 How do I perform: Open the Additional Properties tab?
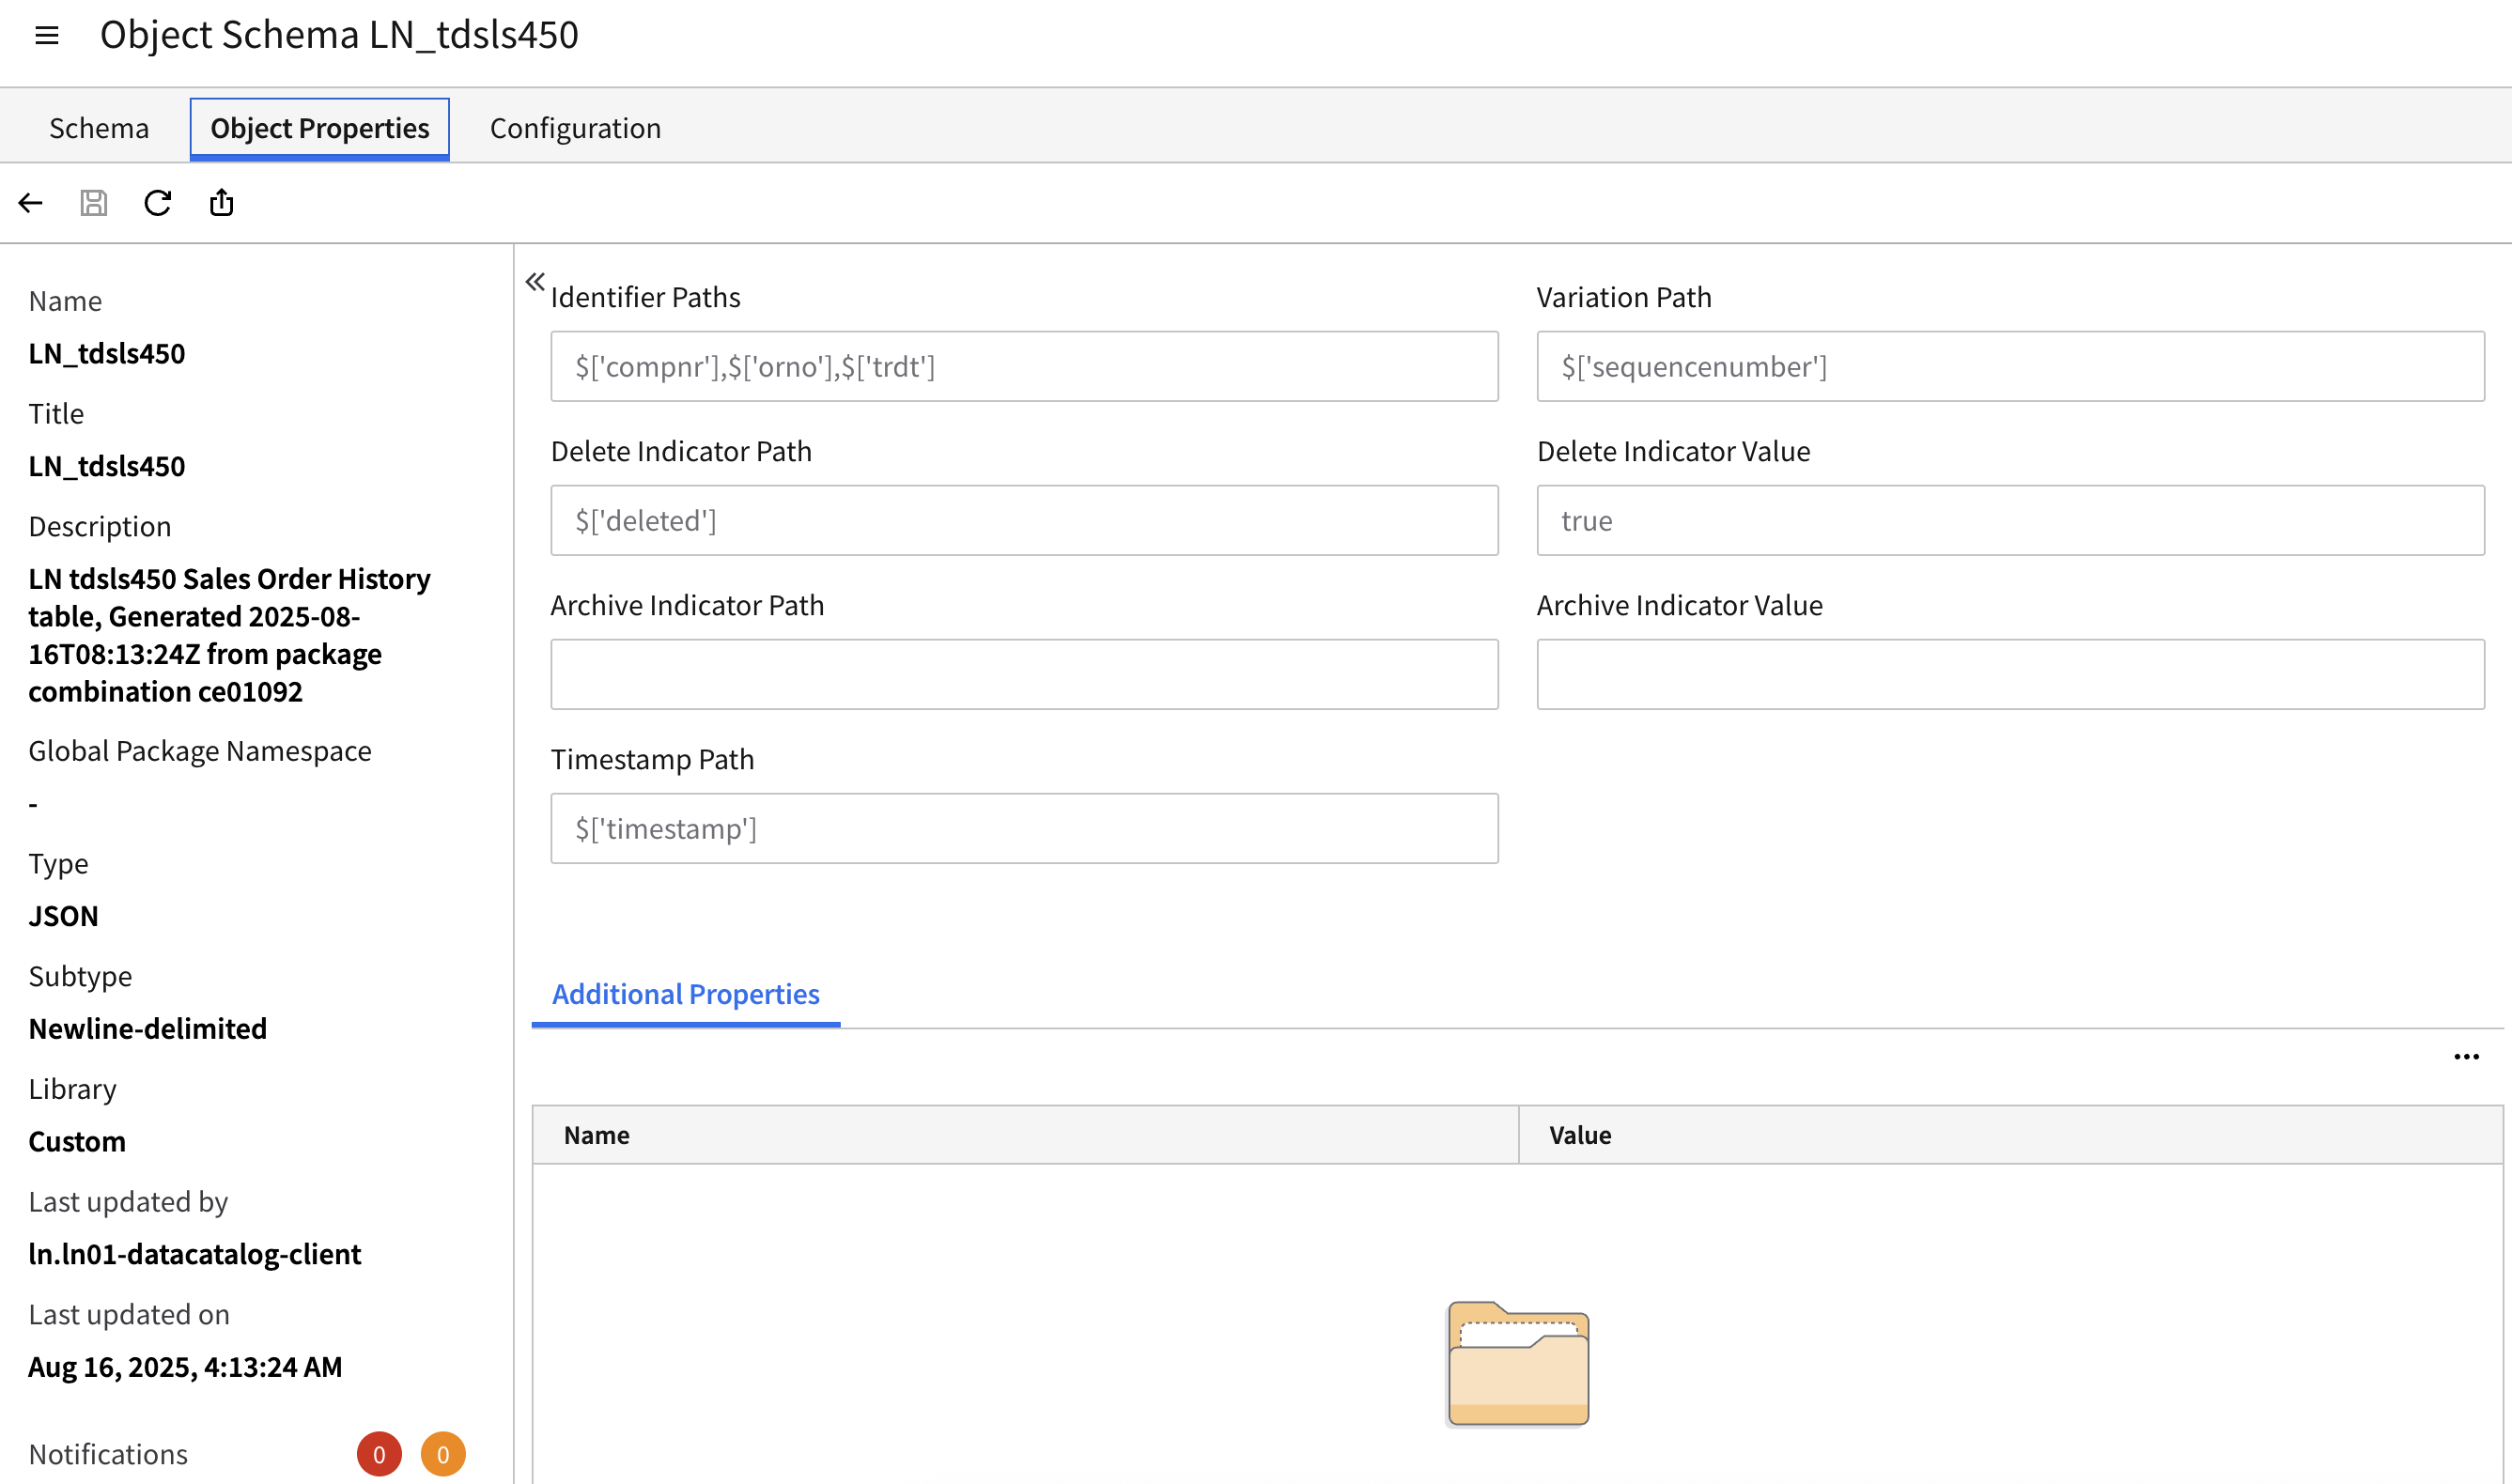[685, 994]
